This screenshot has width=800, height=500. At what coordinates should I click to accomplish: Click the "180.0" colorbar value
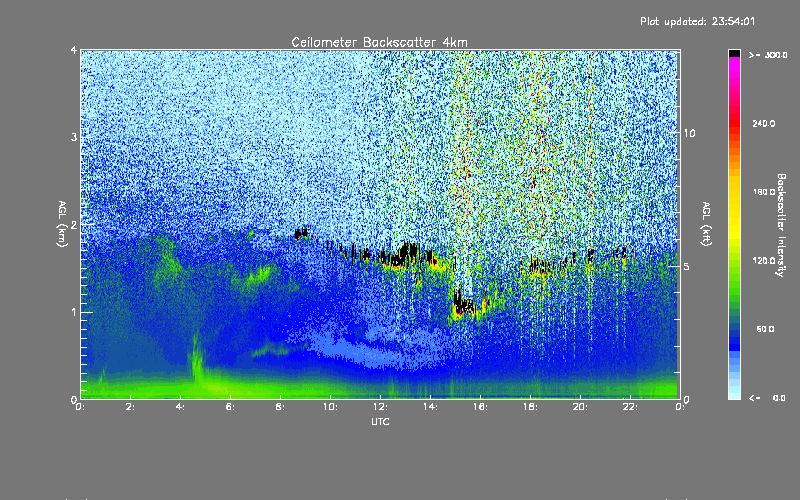pos(764,192)
